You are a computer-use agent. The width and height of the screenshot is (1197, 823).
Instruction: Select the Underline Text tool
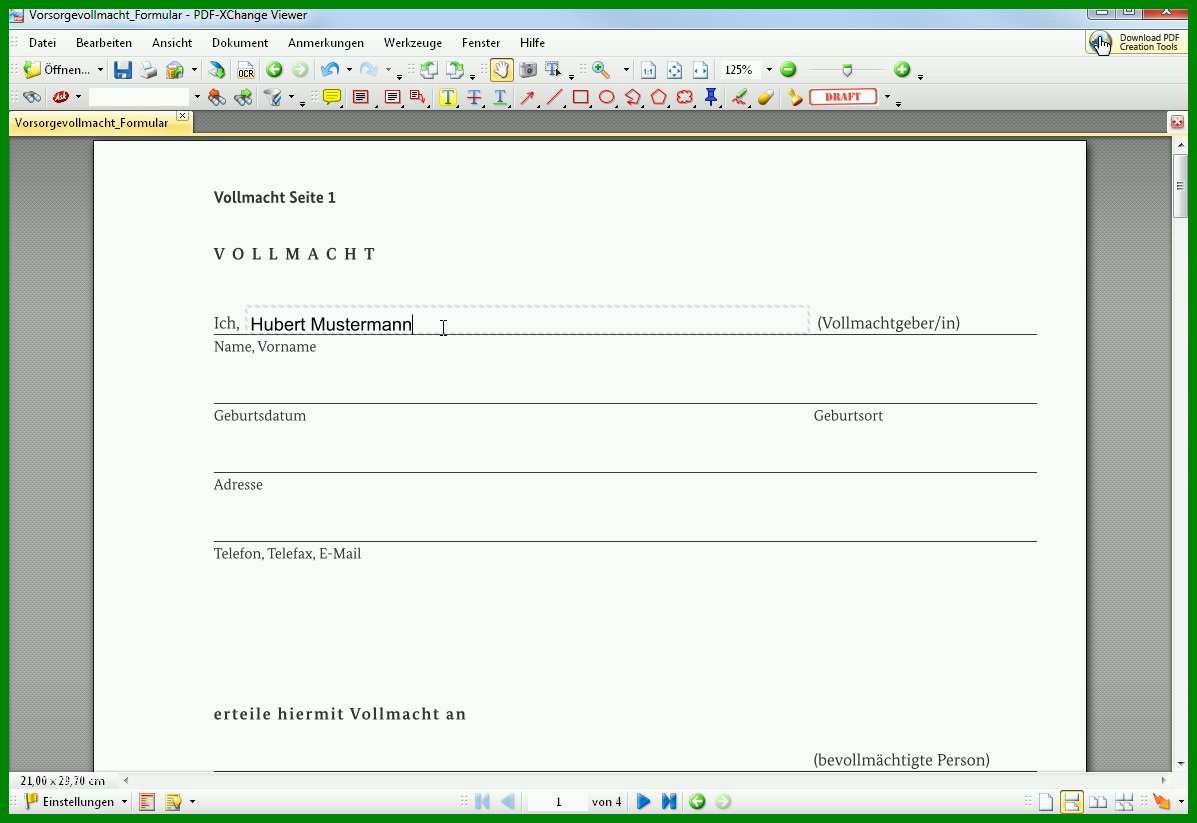coord(500,97)
